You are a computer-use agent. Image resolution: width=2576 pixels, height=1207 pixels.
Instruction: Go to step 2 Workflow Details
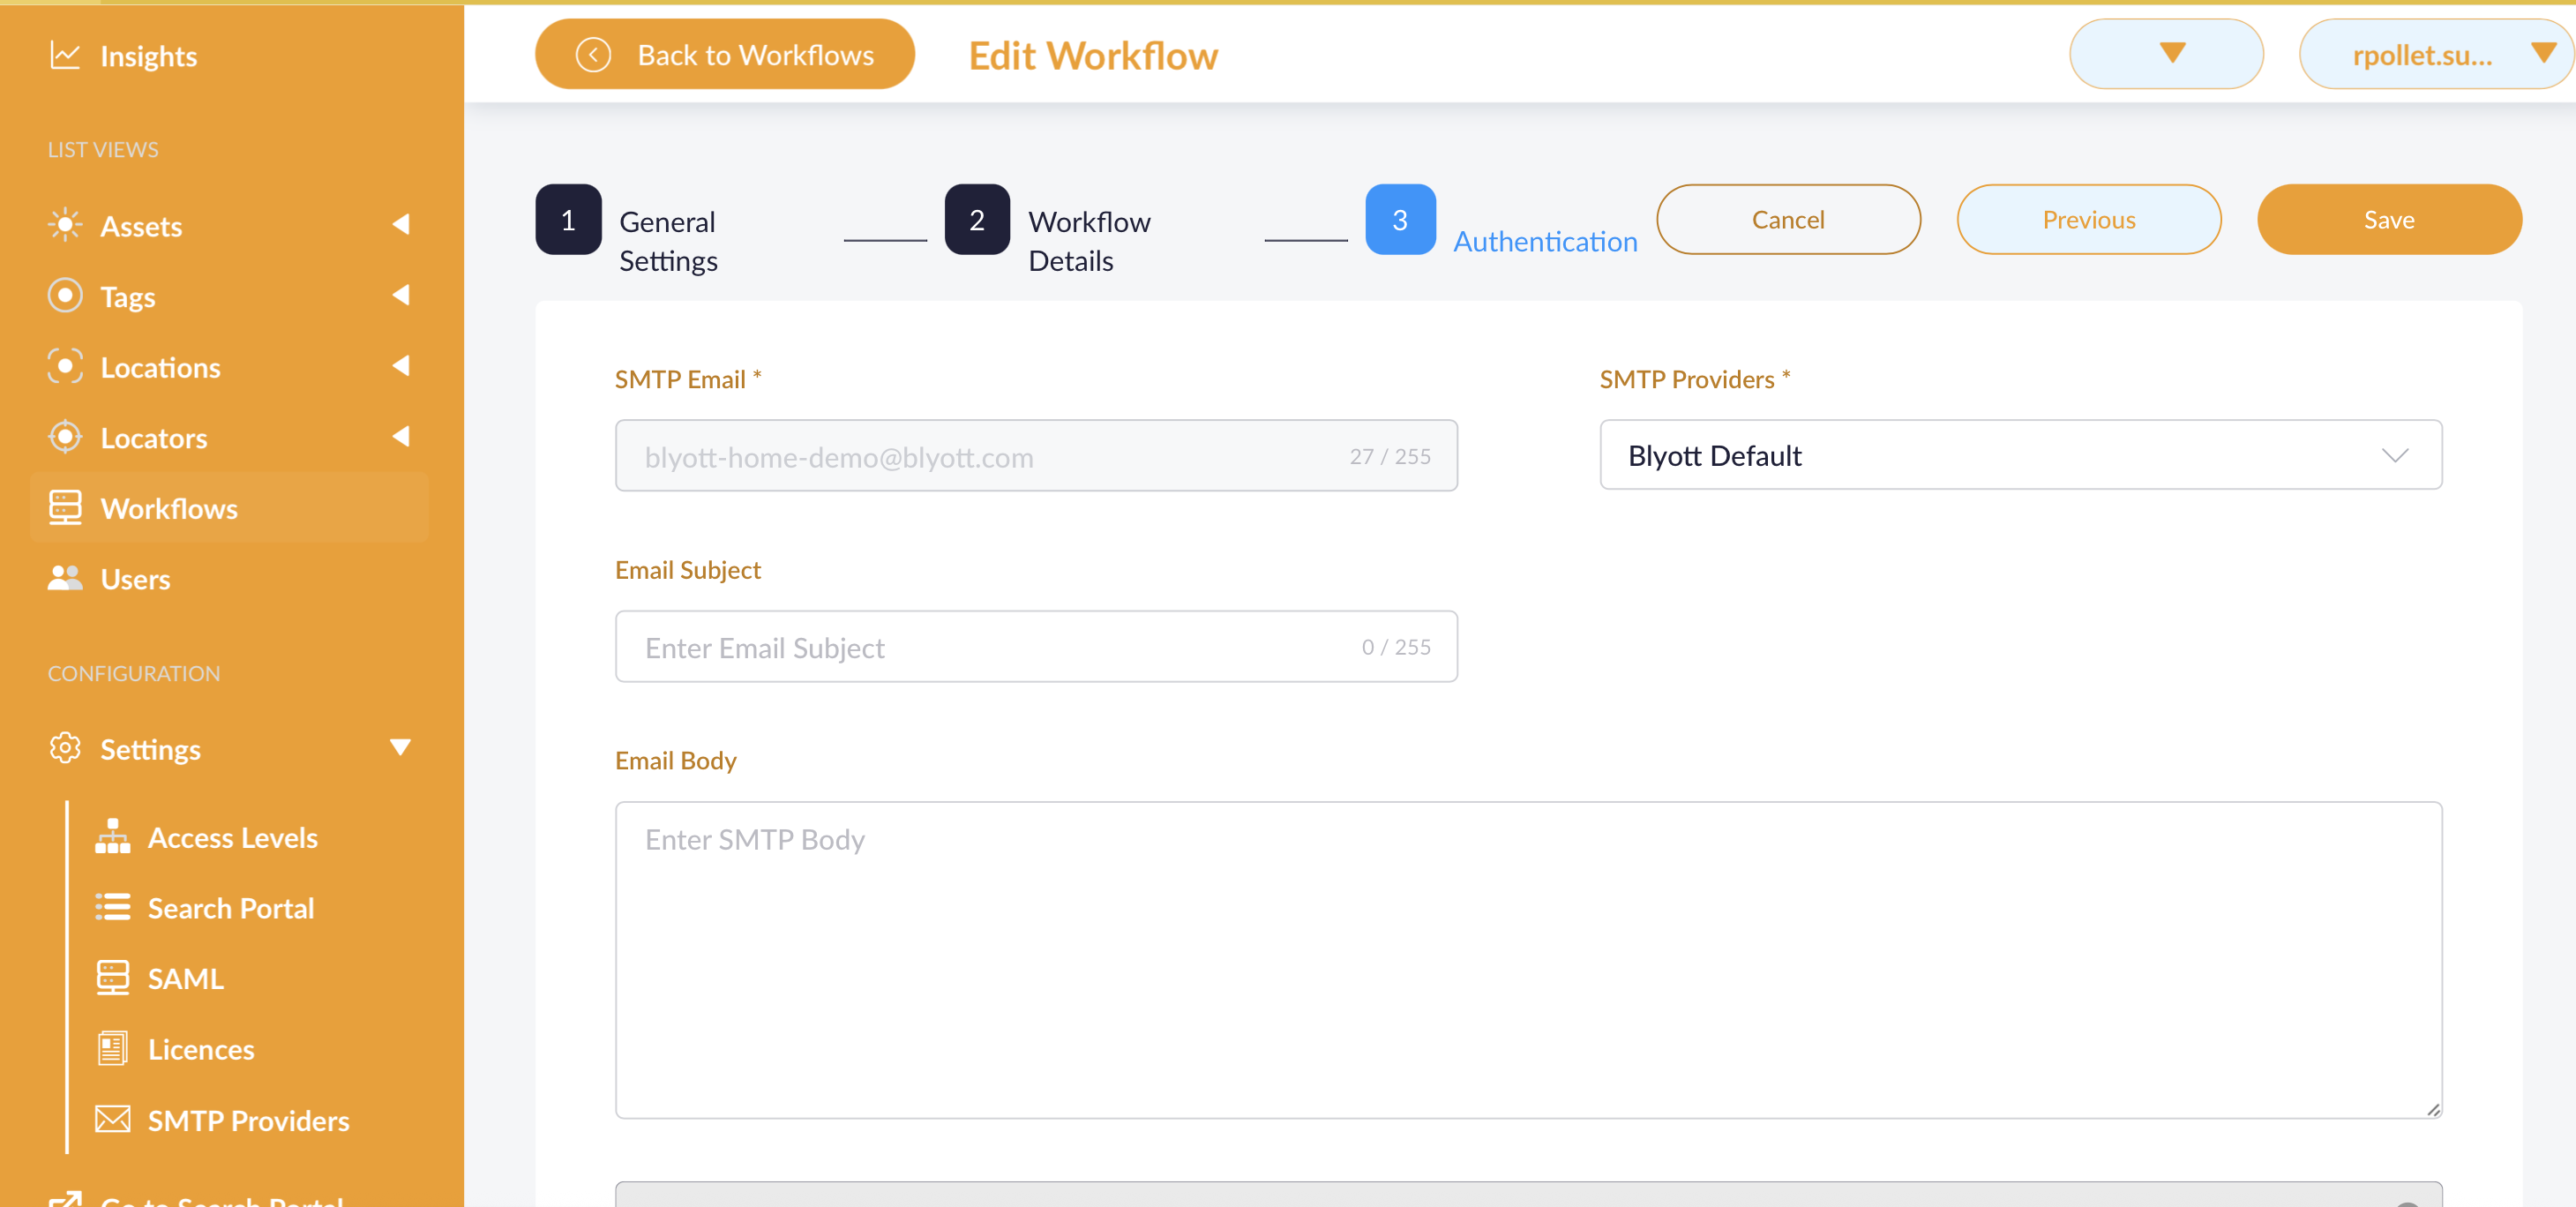coord(976,220)
